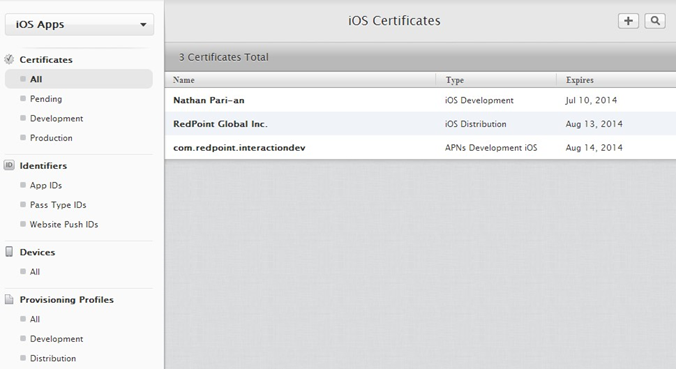Show Development certificates
The height and width of the screenshot is (369, 676).
(56, 119)
